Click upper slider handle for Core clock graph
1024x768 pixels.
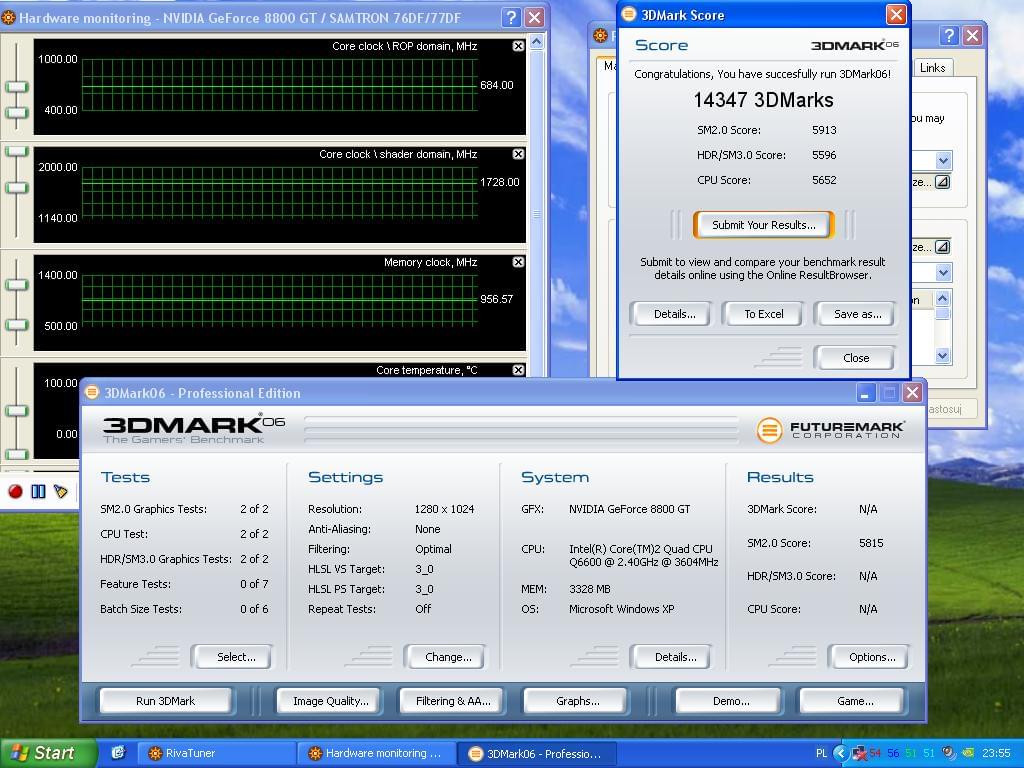tap(16, 87)
